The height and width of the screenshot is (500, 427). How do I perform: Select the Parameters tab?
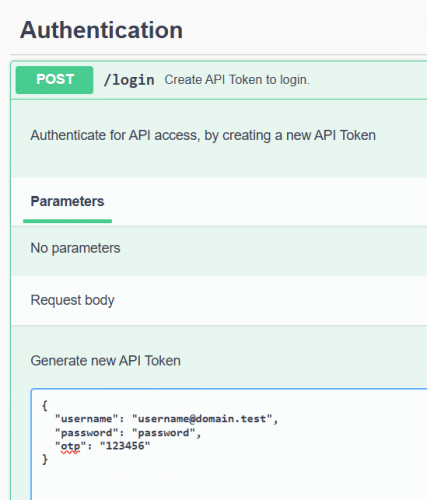click(x=67, y=201)
